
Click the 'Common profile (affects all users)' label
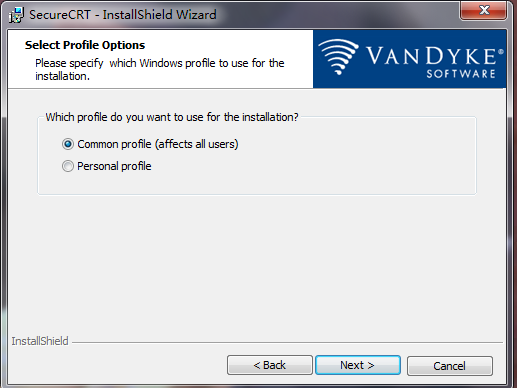pos(158,144)
